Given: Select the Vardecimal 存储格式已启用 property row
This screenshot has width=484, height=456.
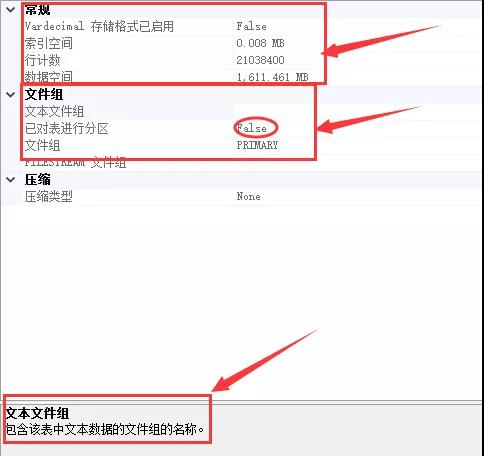Looking at the screenshot, I should (x=242, y=27).
